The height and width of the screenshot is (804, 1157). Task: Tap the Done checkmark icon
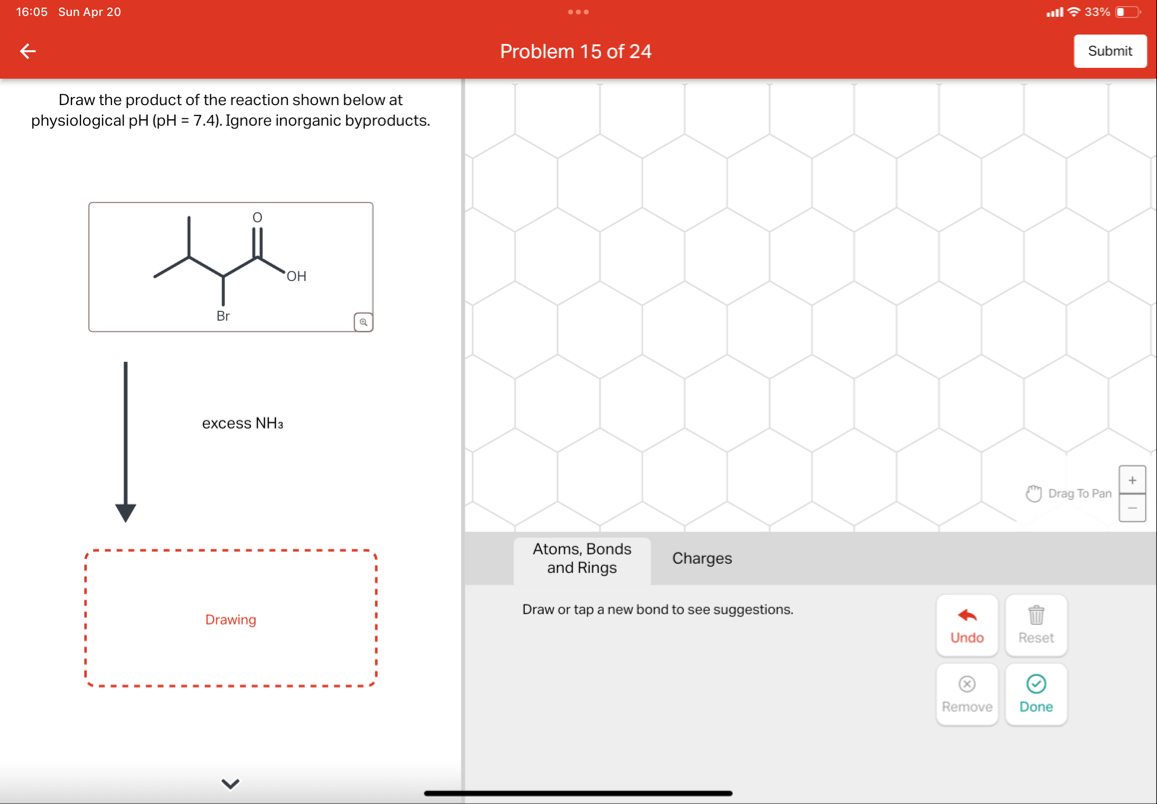[x=1036, y=685]
